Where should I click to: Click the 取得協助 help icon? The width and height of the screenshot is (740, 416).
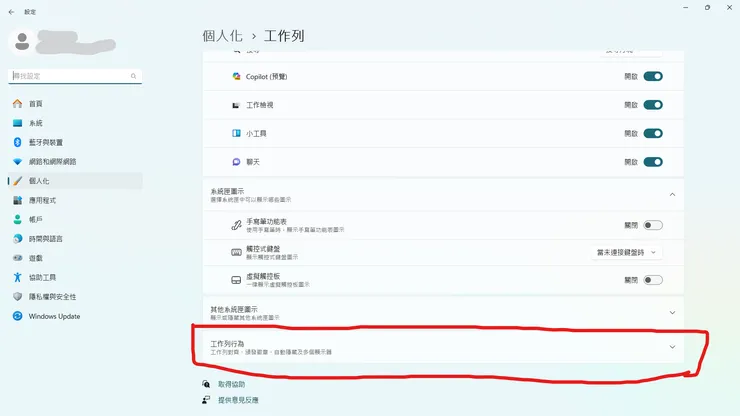(x=206, y=384)
